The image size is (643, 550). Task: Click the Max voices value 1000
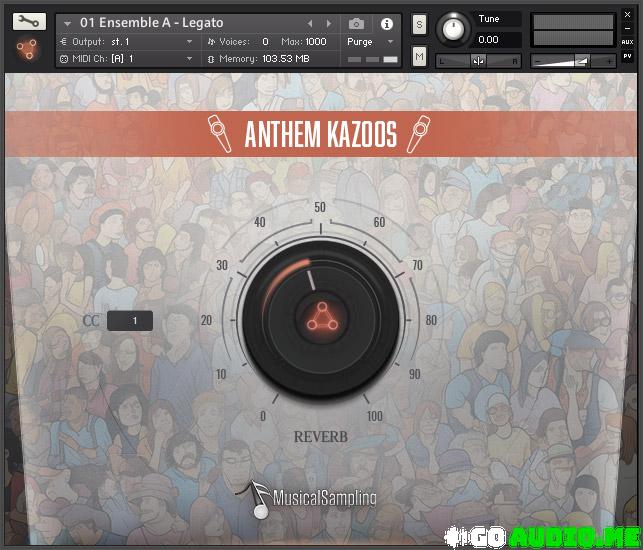[315, 42]
